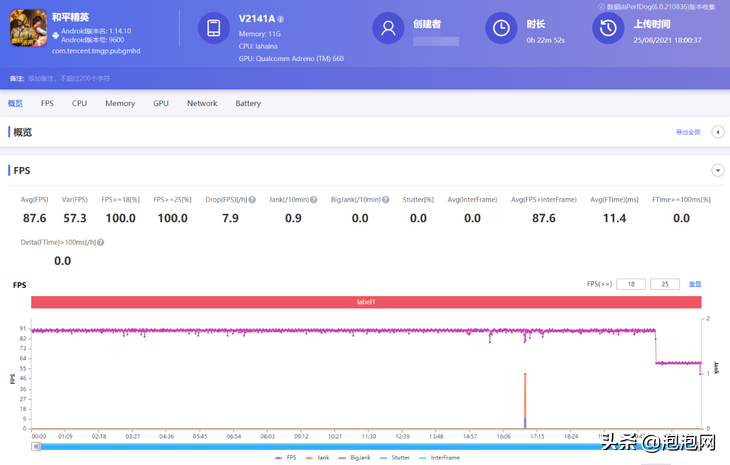Click the package name com.tencent.tmgp.pubgmhd

(x=96, y=51)
